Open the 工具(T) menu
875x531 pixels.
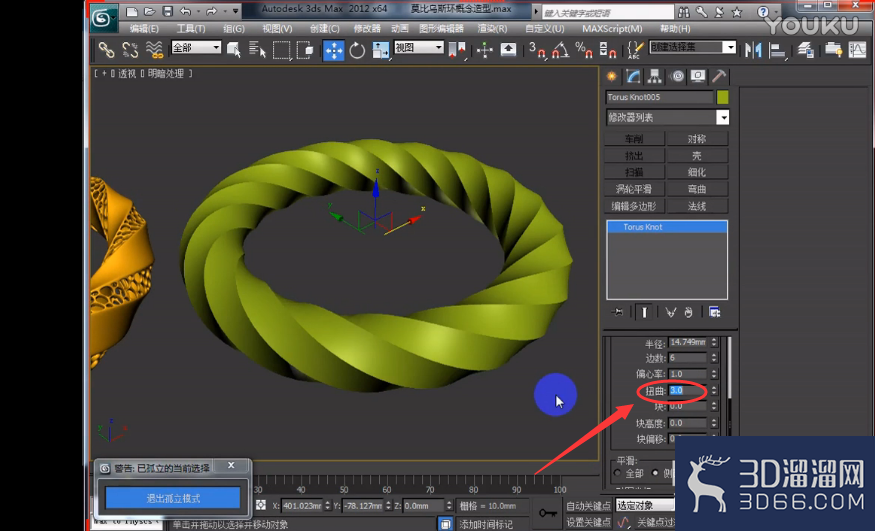point(191,28)
